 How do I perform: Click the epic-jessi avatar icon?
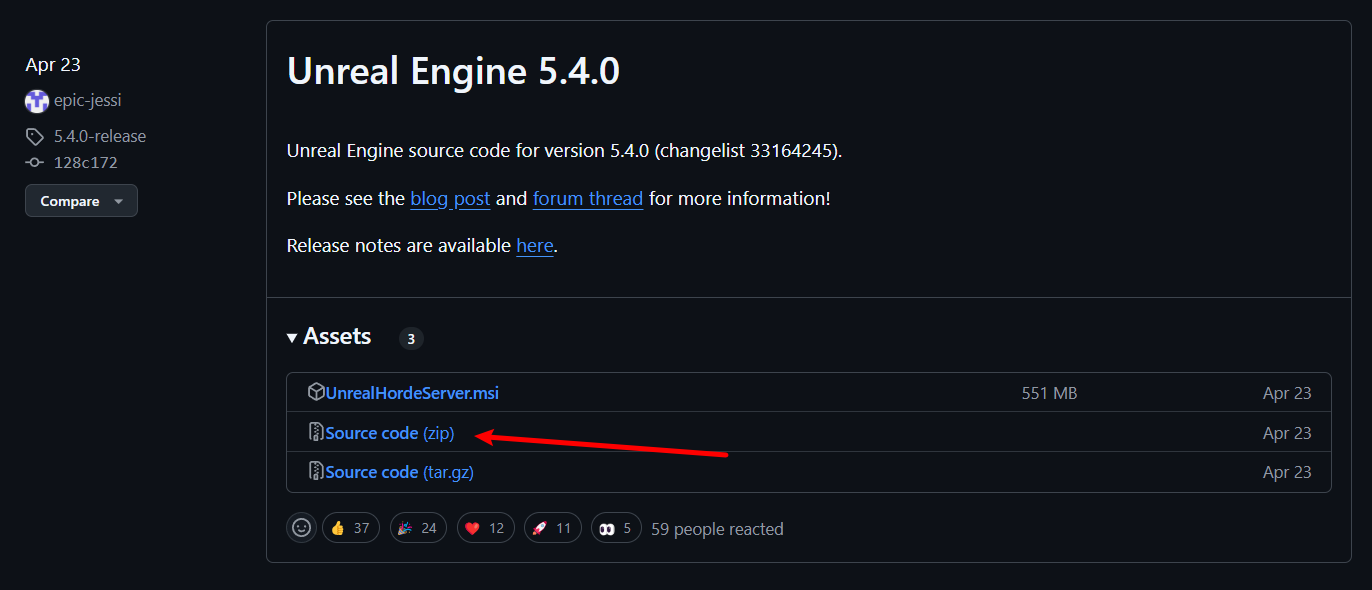(37, 101)
